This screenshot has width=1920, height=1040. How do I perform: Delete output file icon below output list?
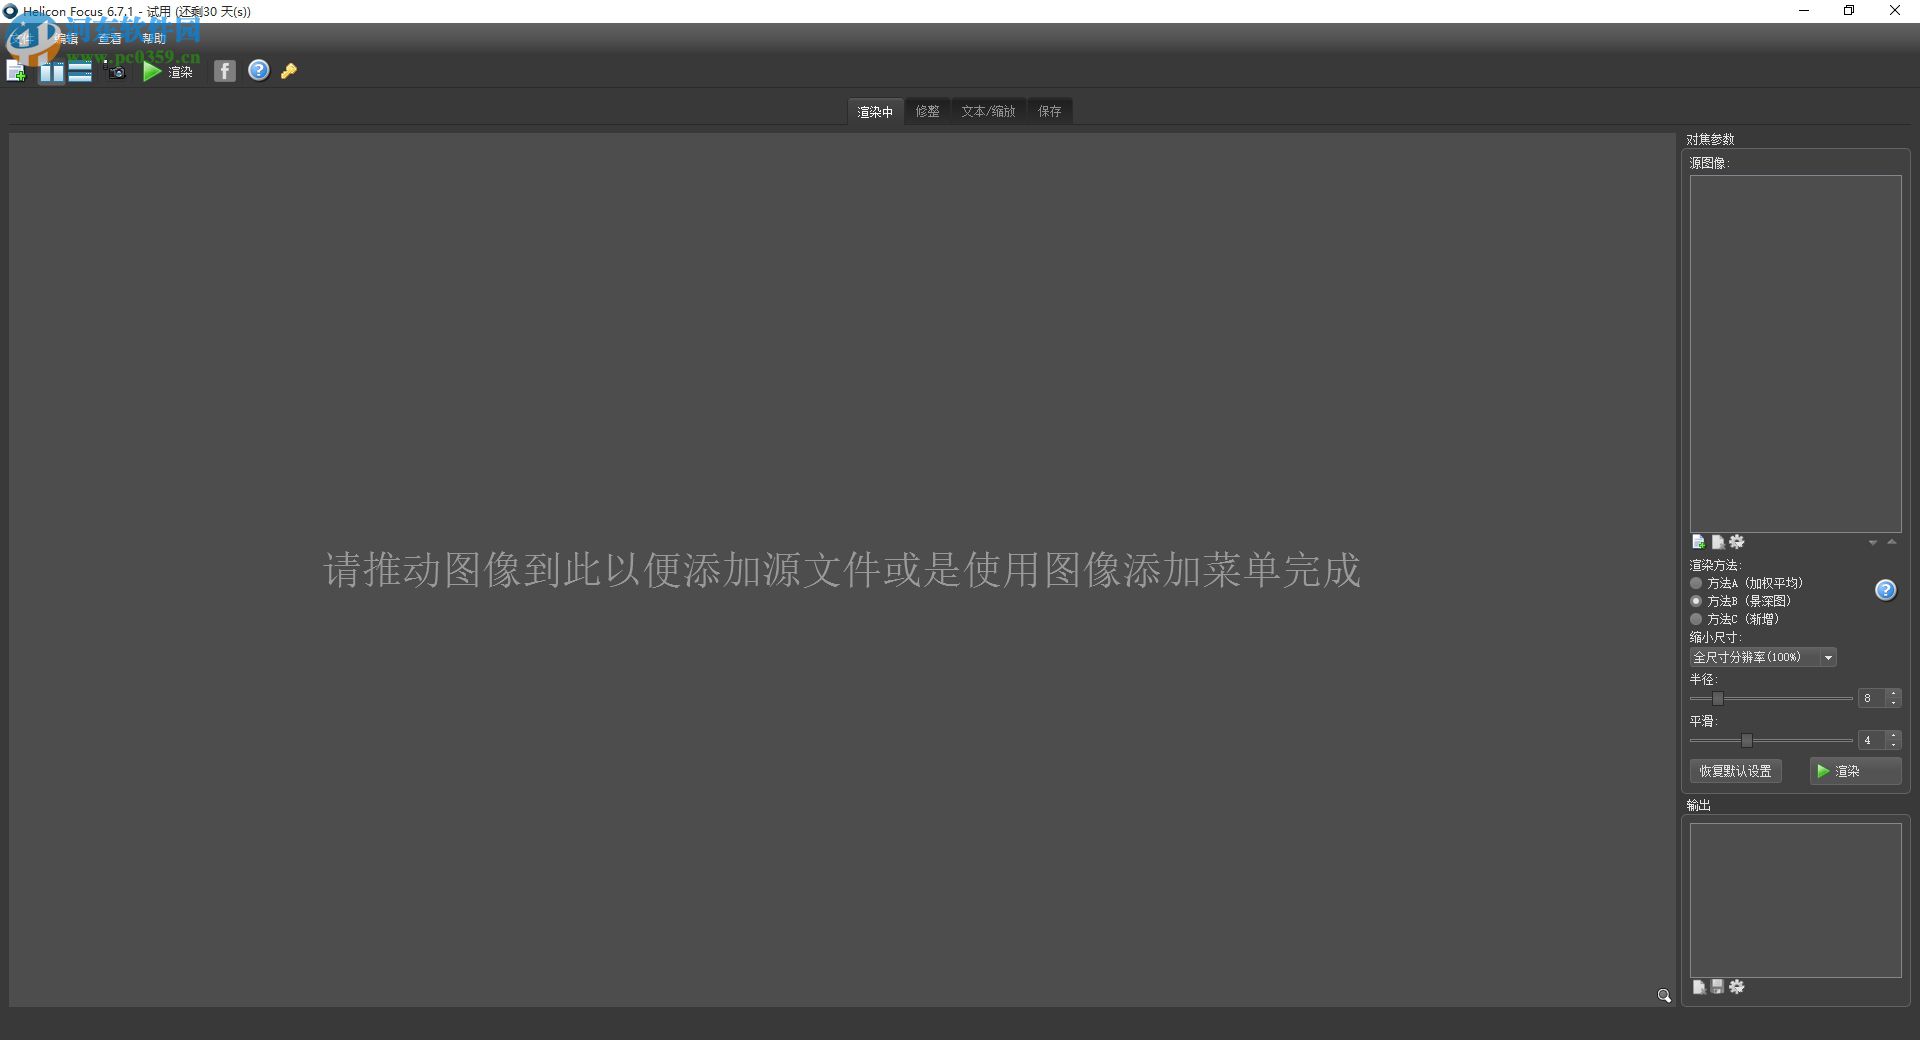tap(1698, 987)
